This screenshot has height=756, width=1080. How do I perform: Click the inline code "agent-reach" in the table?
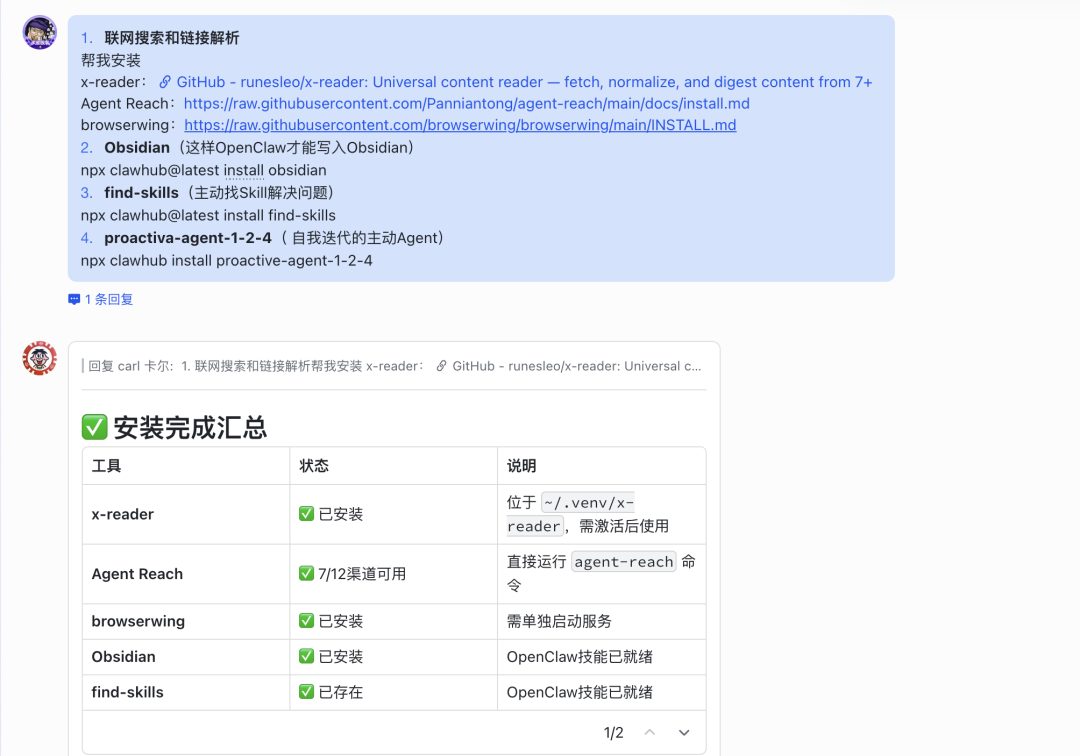(623, 561)
